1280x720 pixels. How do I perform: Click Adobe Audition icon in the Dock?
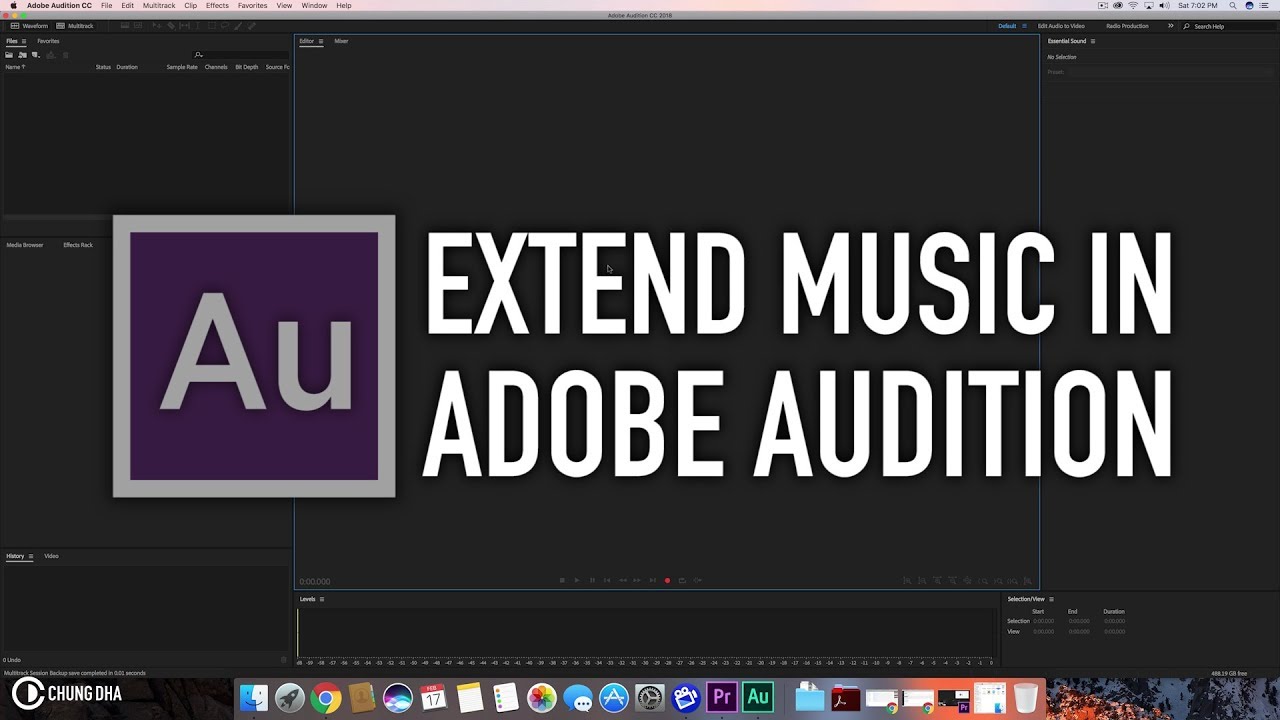pyautogui.click(x=758, y=697)
